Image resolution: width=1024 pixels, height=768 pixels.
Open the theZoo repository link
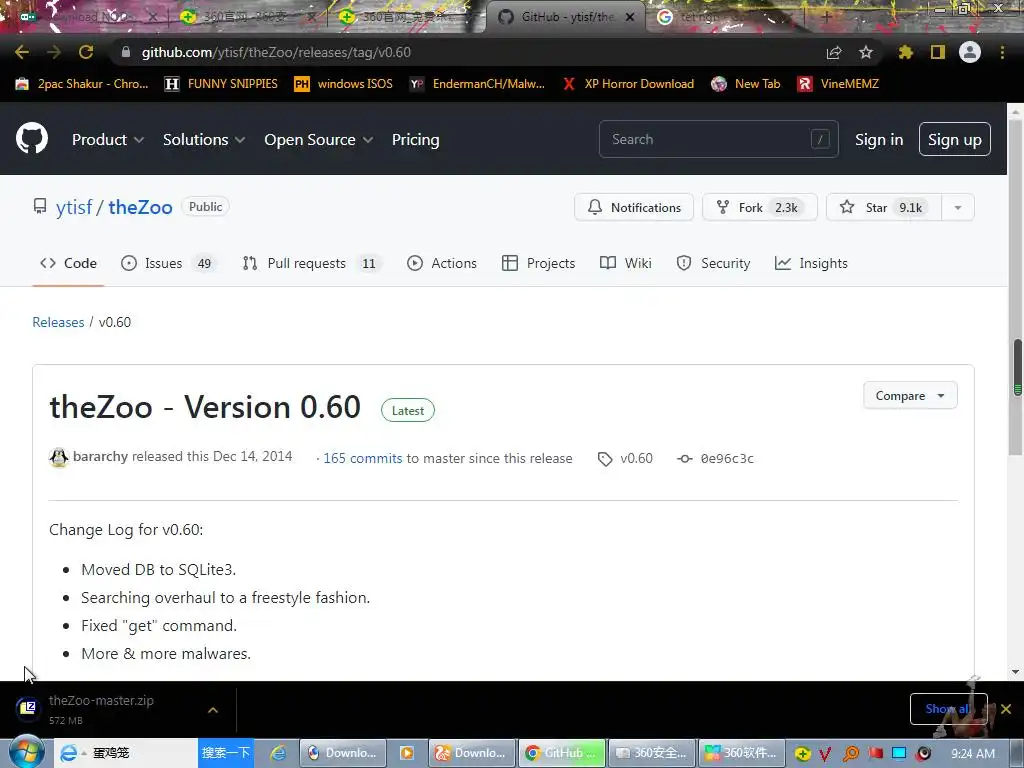tap(140, 207)
